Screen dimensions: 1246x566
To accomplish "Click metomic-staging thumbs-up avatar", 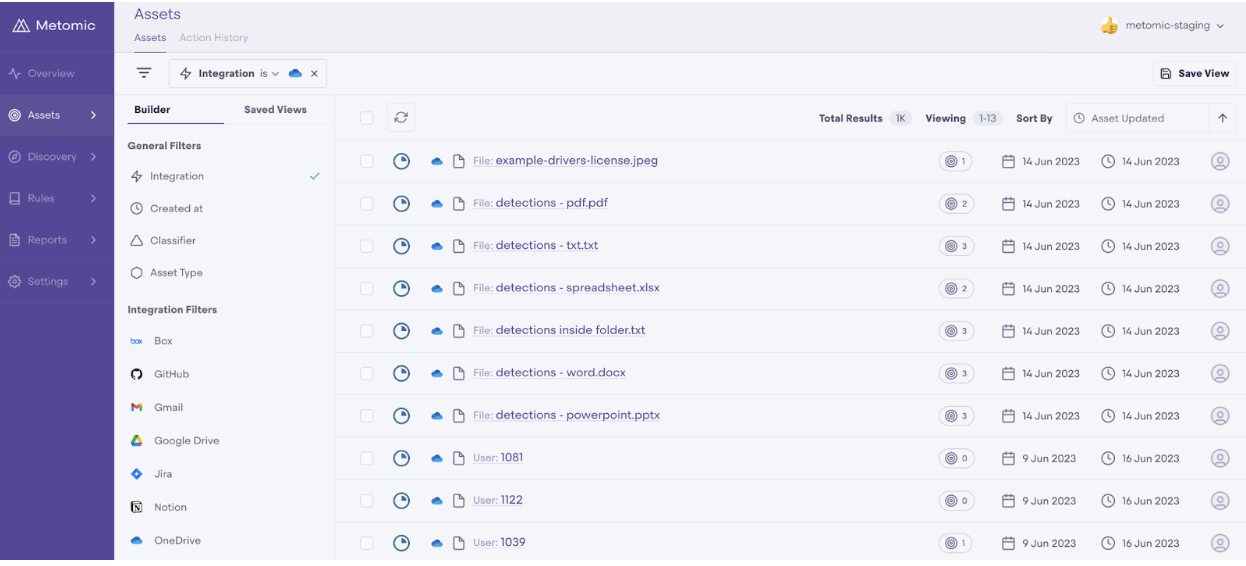I will (x=1109, y=26).
